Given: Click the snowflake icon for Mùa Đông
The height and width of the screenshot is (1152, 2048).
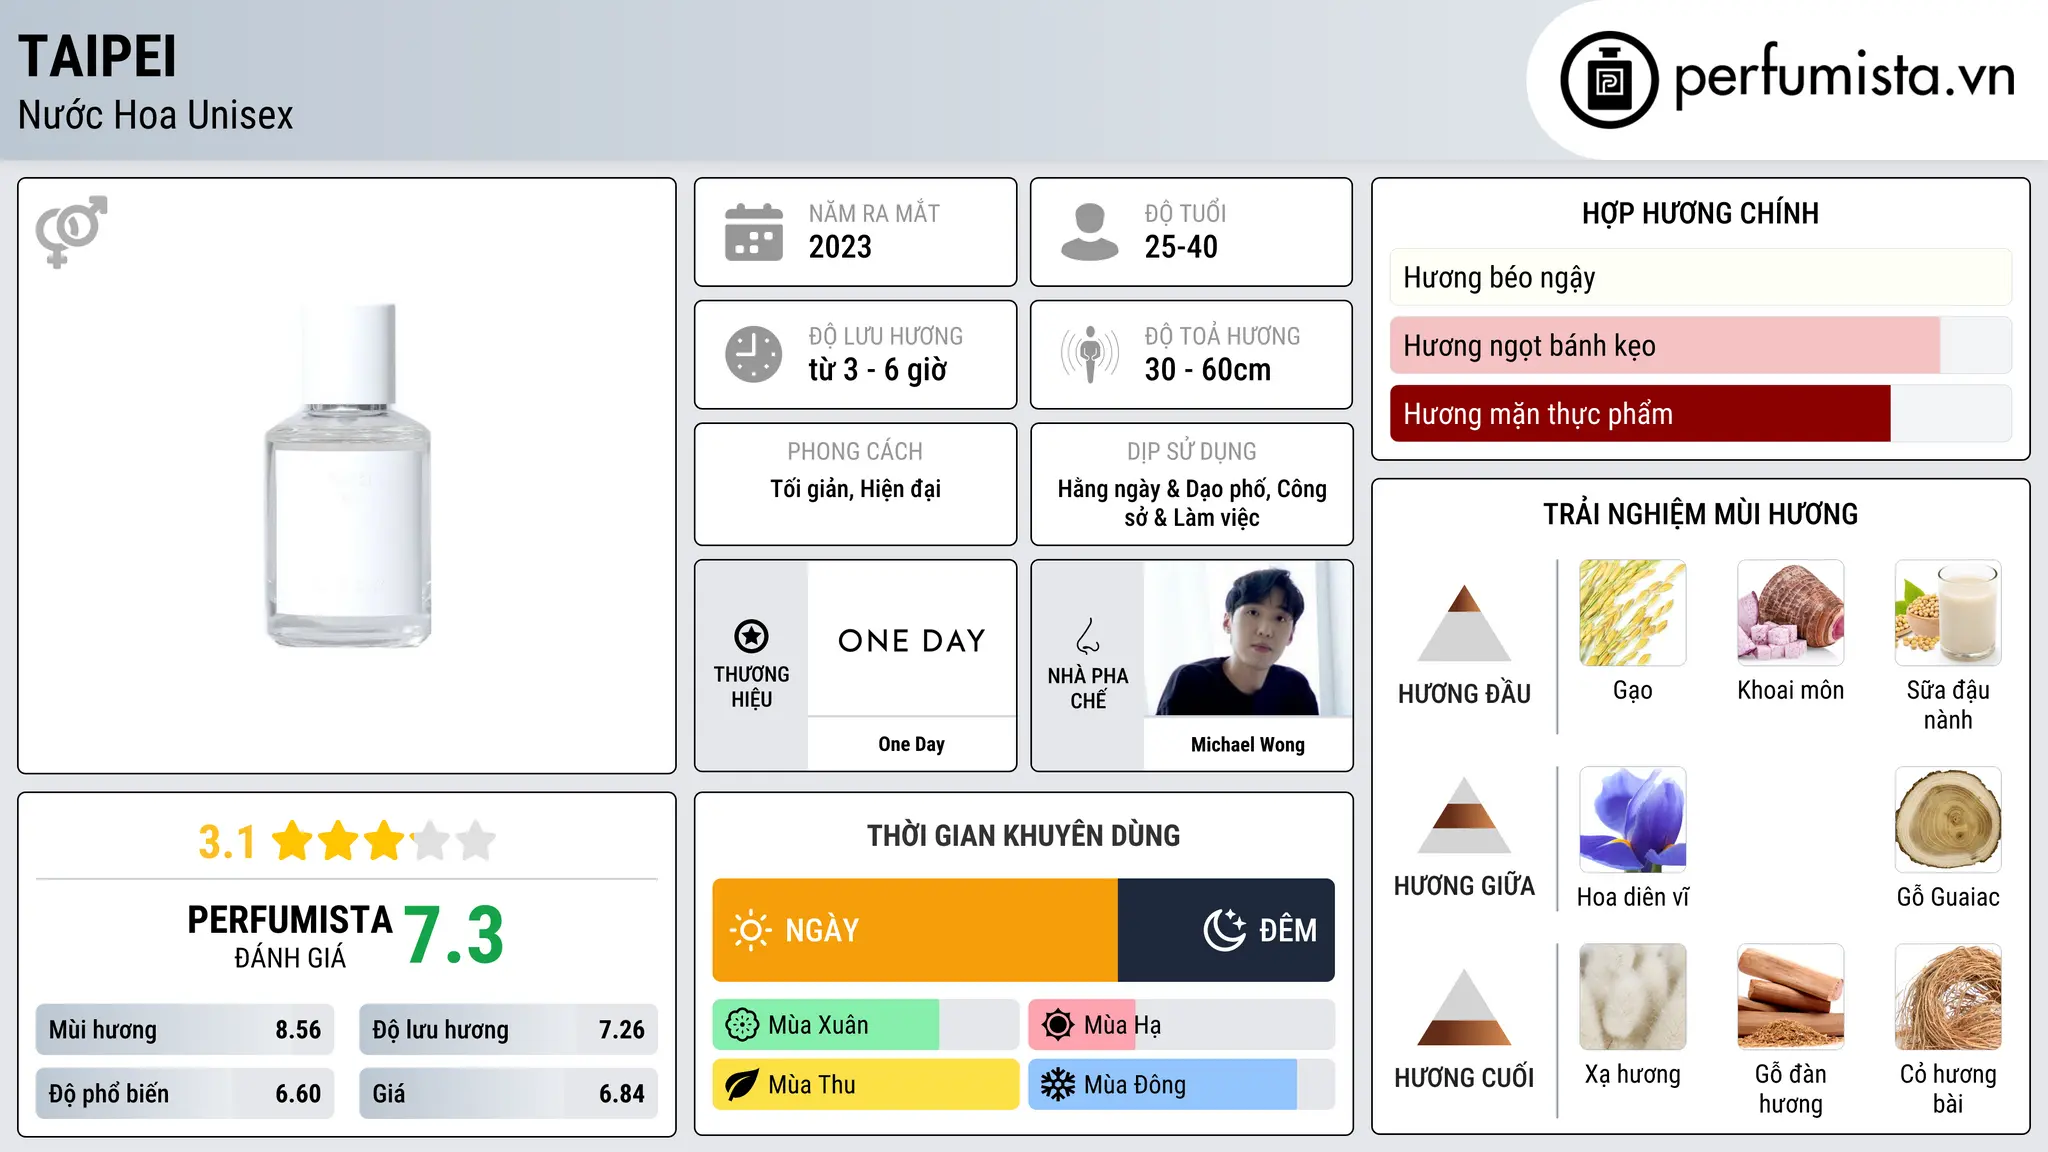Looking at the screenshot, I should pyautogui.click(x=1058, y=1085).
